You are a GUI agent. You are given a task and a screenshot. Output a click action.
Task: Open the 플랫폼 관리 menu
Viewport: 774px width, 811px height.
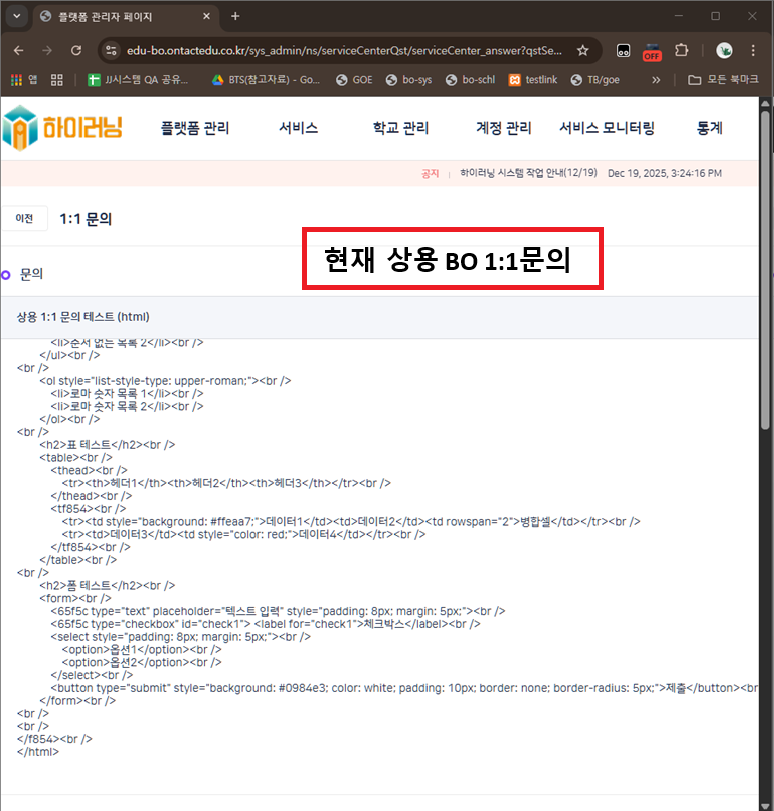(195, 128)
